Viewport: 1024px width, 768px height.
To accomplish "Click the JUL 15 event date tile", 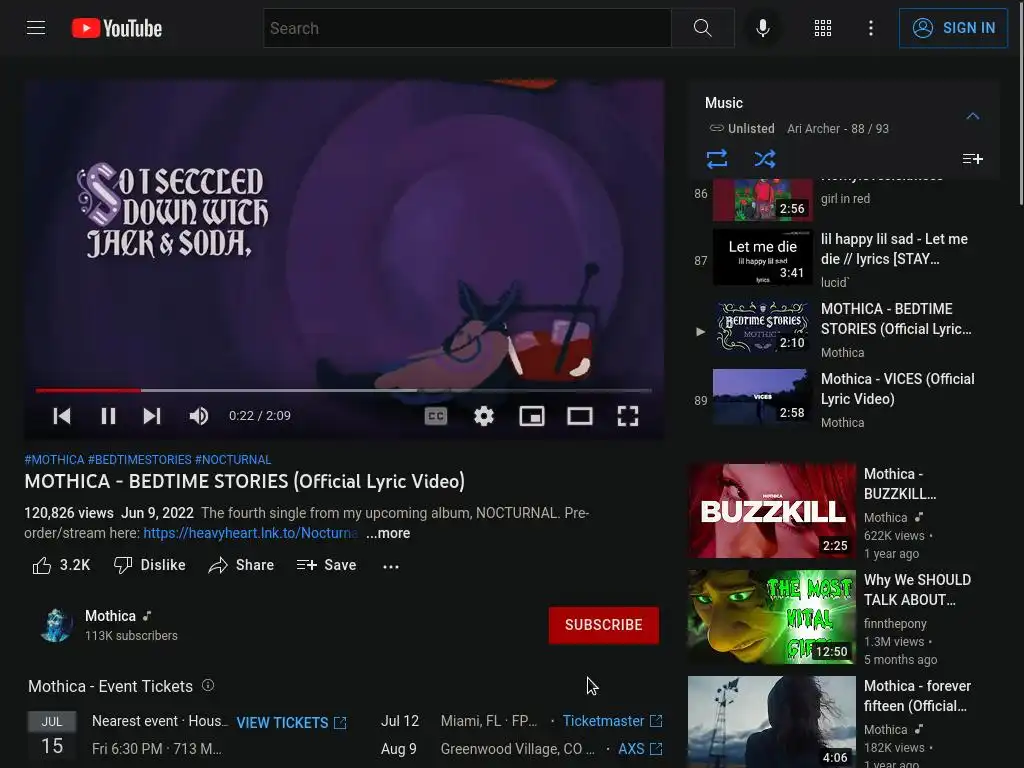I will 52,735.
